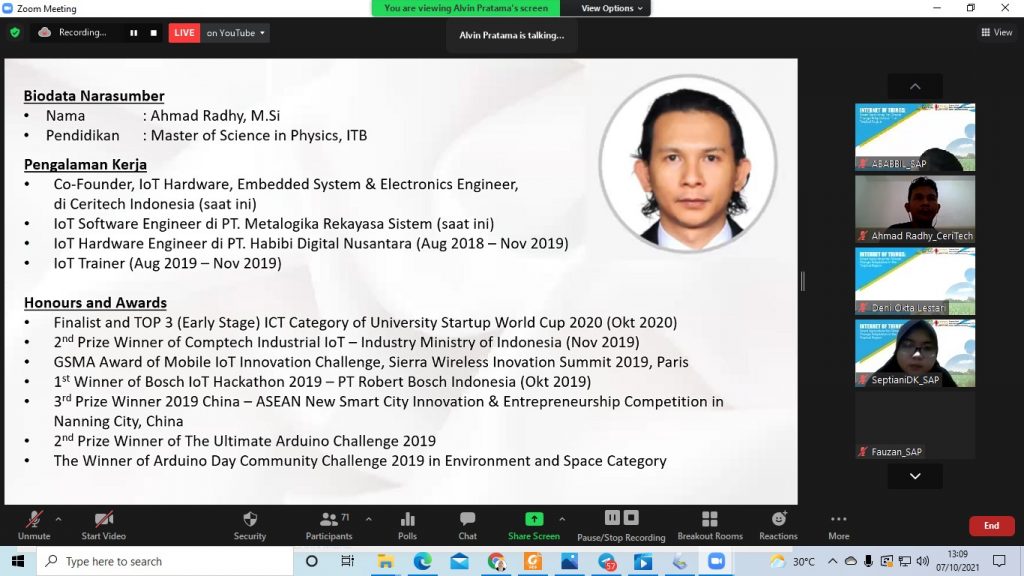Select the ABABBIL_SAP video thumbnail
The height and width of the screenshot is (576, 1024).
[915, 137]
